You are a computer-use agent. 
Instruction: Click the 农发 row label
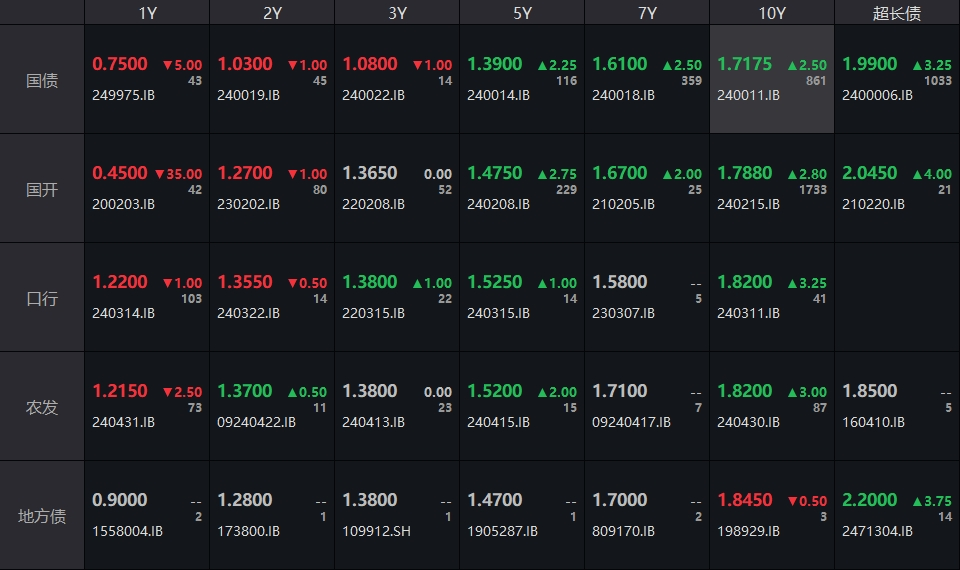point(42,407)
